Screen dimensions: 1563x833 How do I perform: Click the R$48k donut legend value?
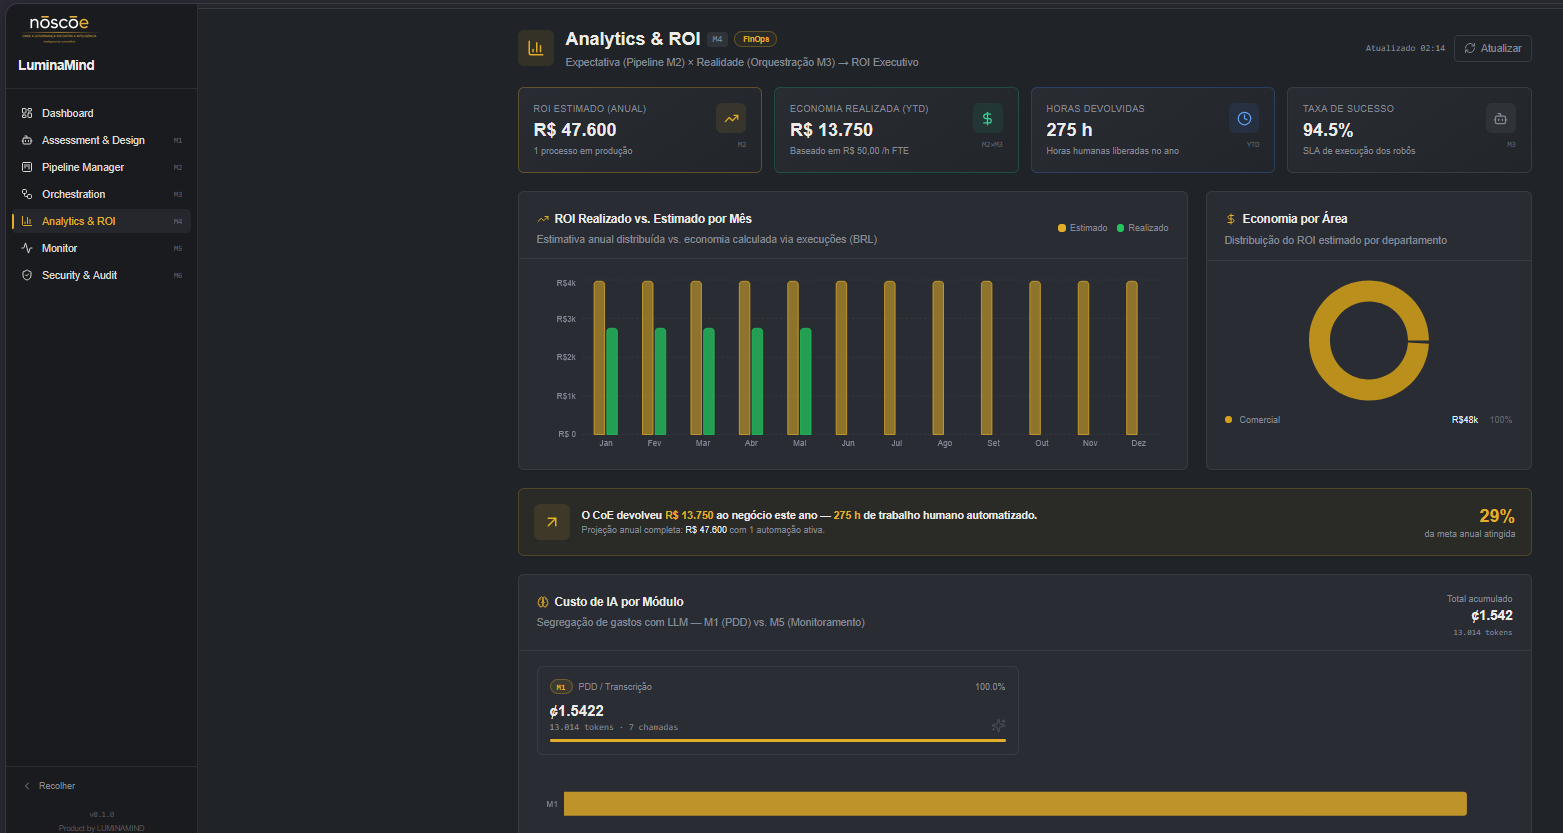point(1464,420)
